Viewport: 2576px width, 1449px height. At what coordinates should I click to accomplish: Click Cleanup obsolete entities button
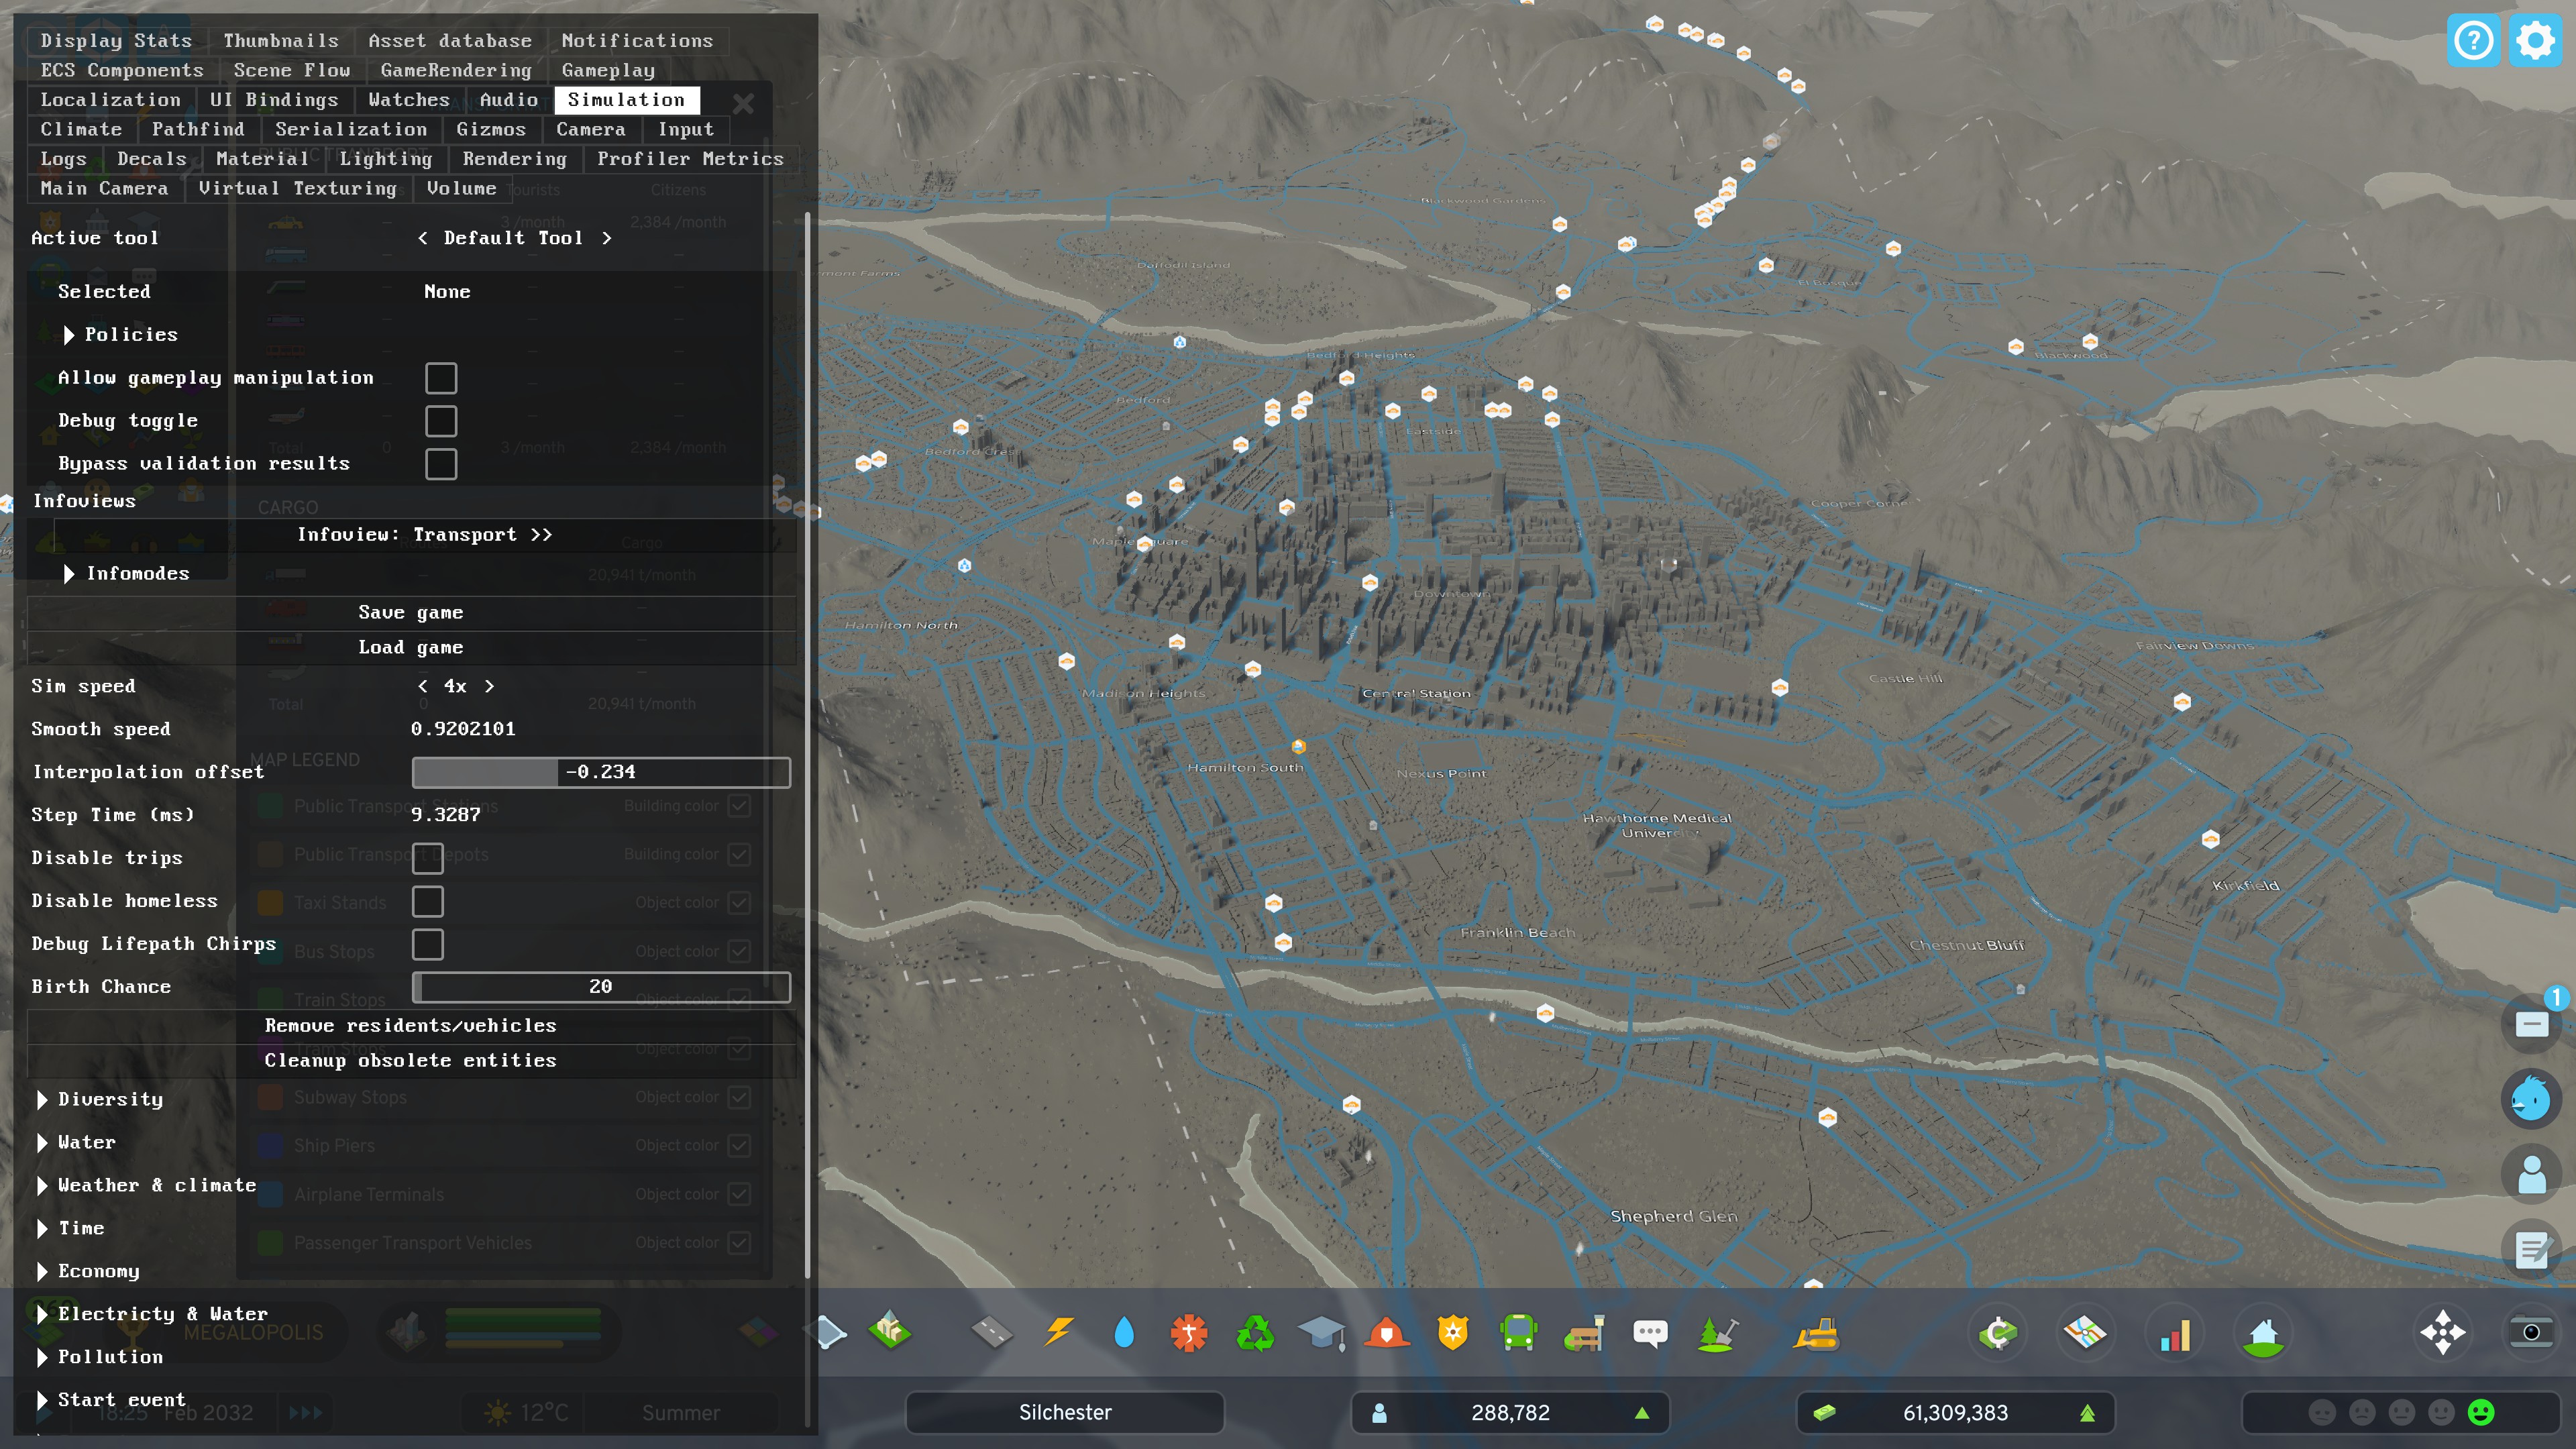pos(411,1061)
